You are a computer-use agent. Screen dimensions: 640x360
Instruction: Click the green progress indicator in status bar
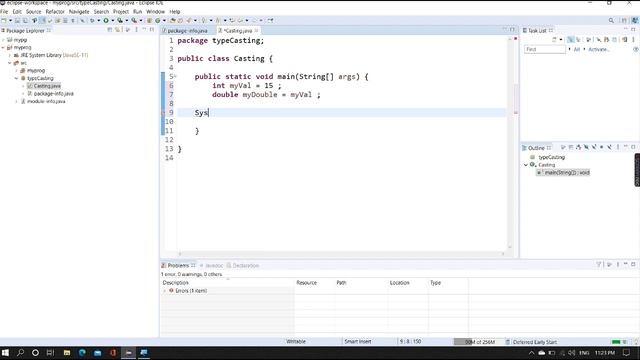616,342
